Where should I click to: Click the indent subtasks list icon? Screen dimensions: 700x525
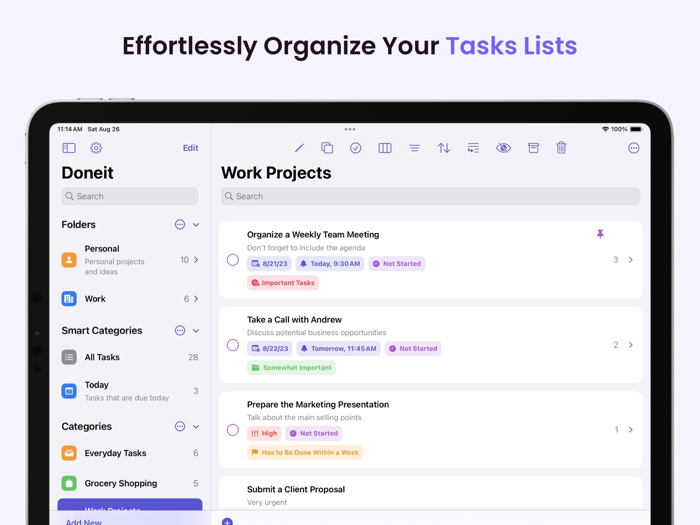[x=473, y=148]
